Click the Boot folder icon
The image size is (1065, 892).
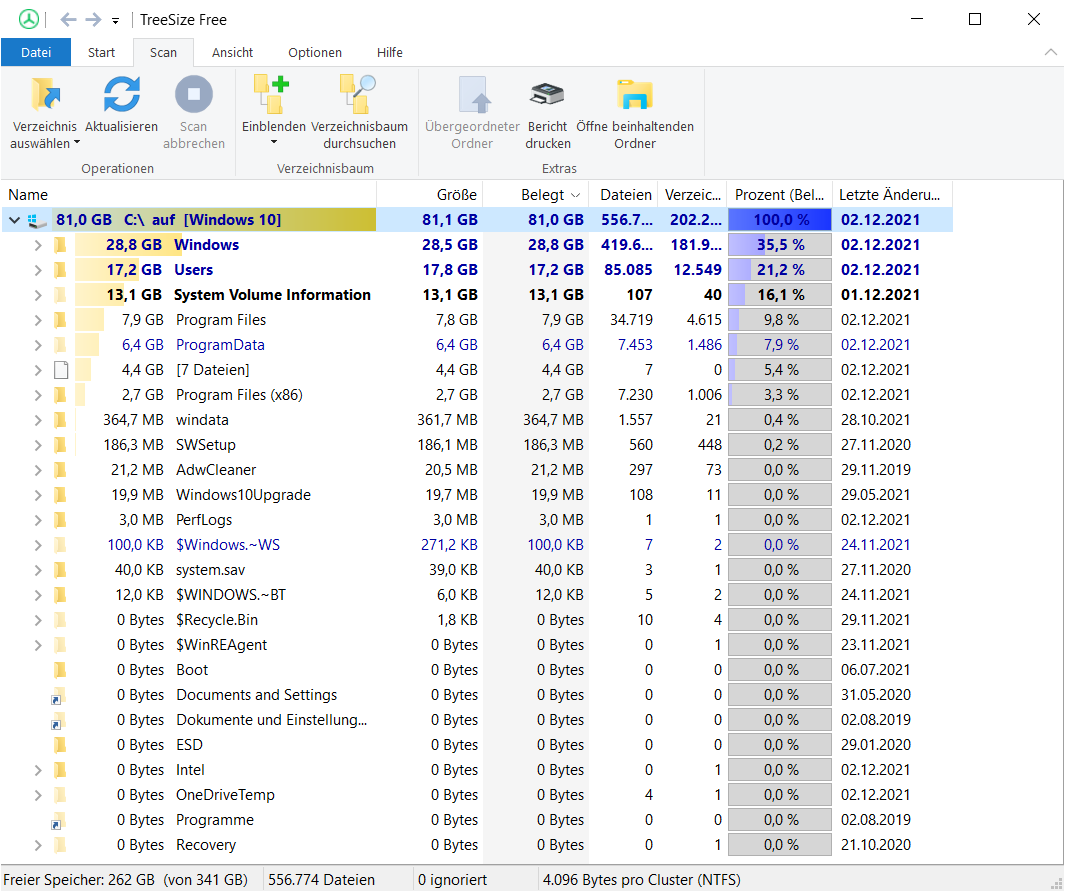click(60, 671)
